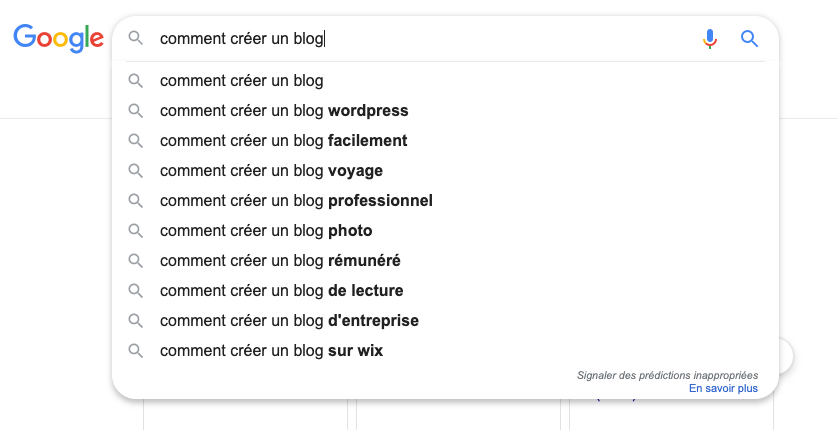Click the search icon beside the wordpress suggestion
This screenshot has width=838, height=430.
coord(136,111)
